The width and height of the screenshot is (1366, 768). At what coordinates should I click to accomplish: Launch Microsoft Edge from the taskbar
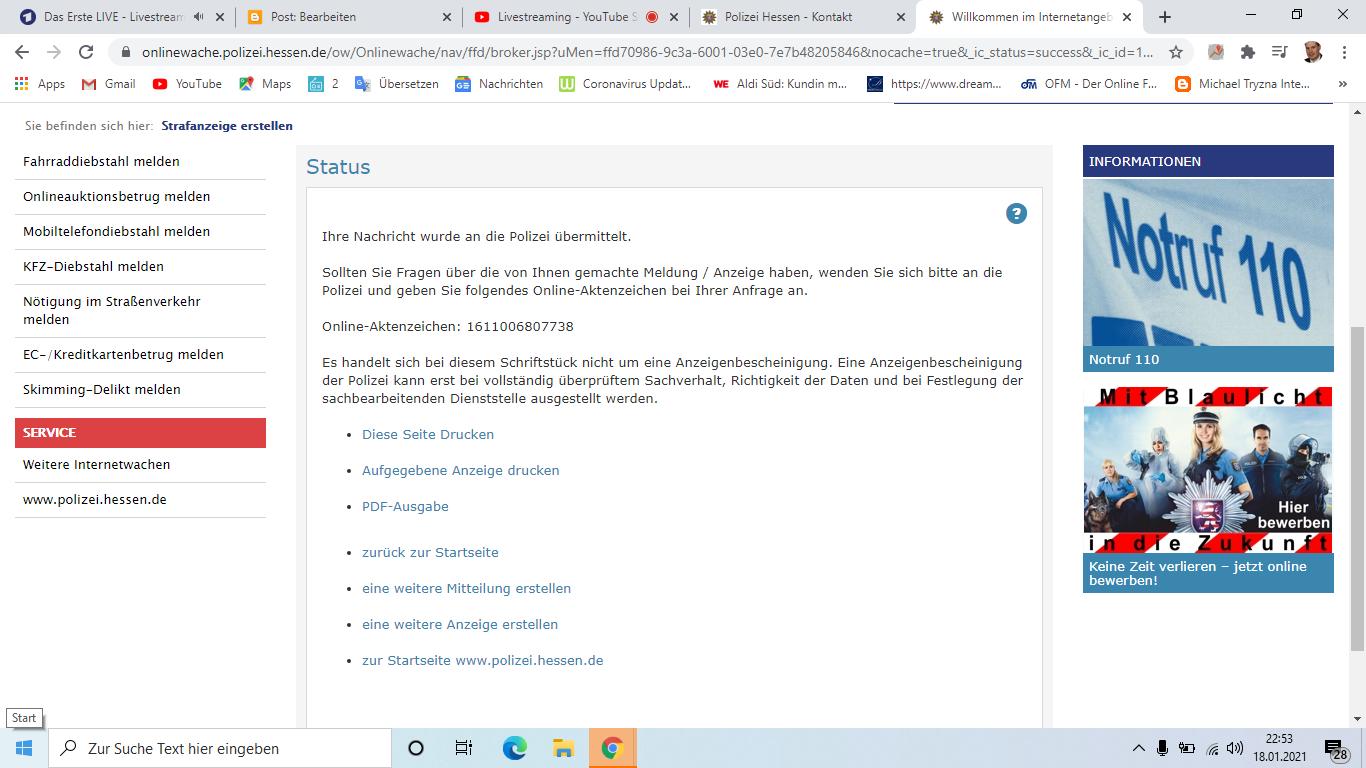click(x=514, y=748)
